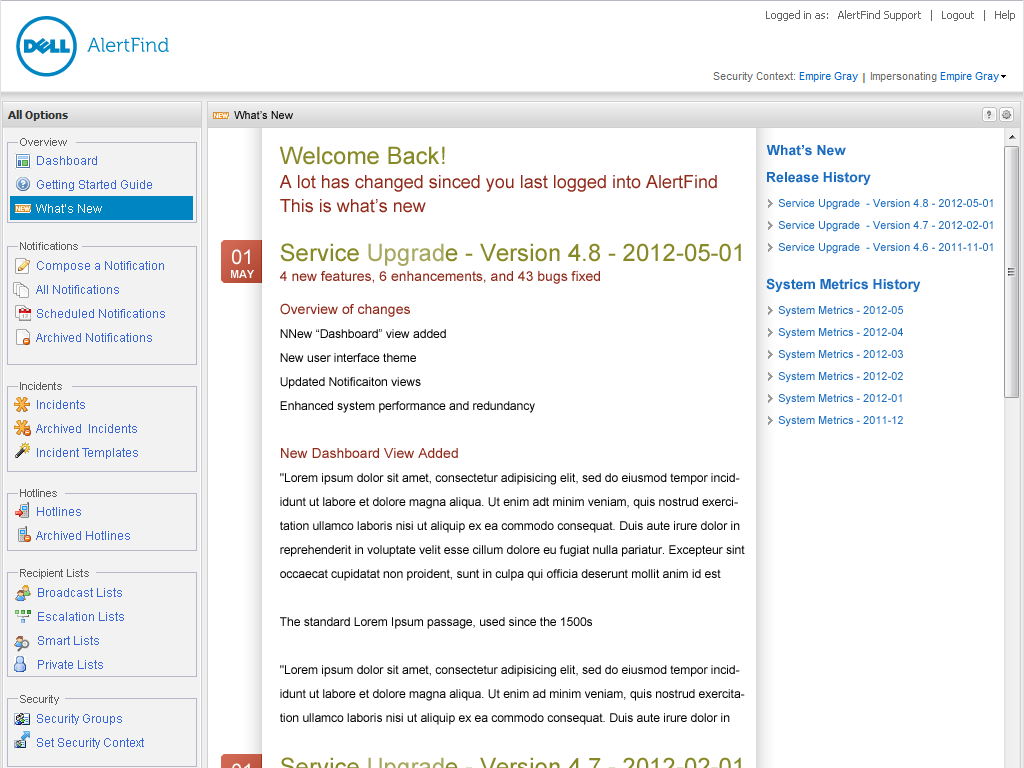Click the orange Incidents star icon
This screenshot has height=768, width=1024.
22,404
